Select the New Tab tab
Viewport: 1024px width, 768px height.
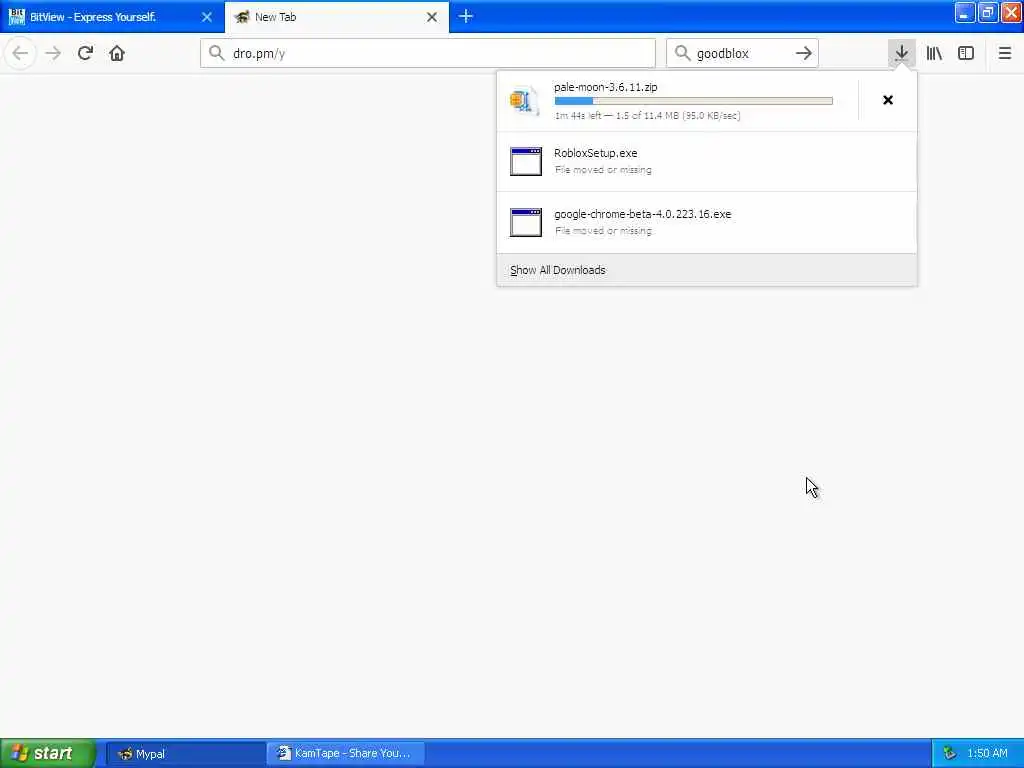tap(336, 17)
